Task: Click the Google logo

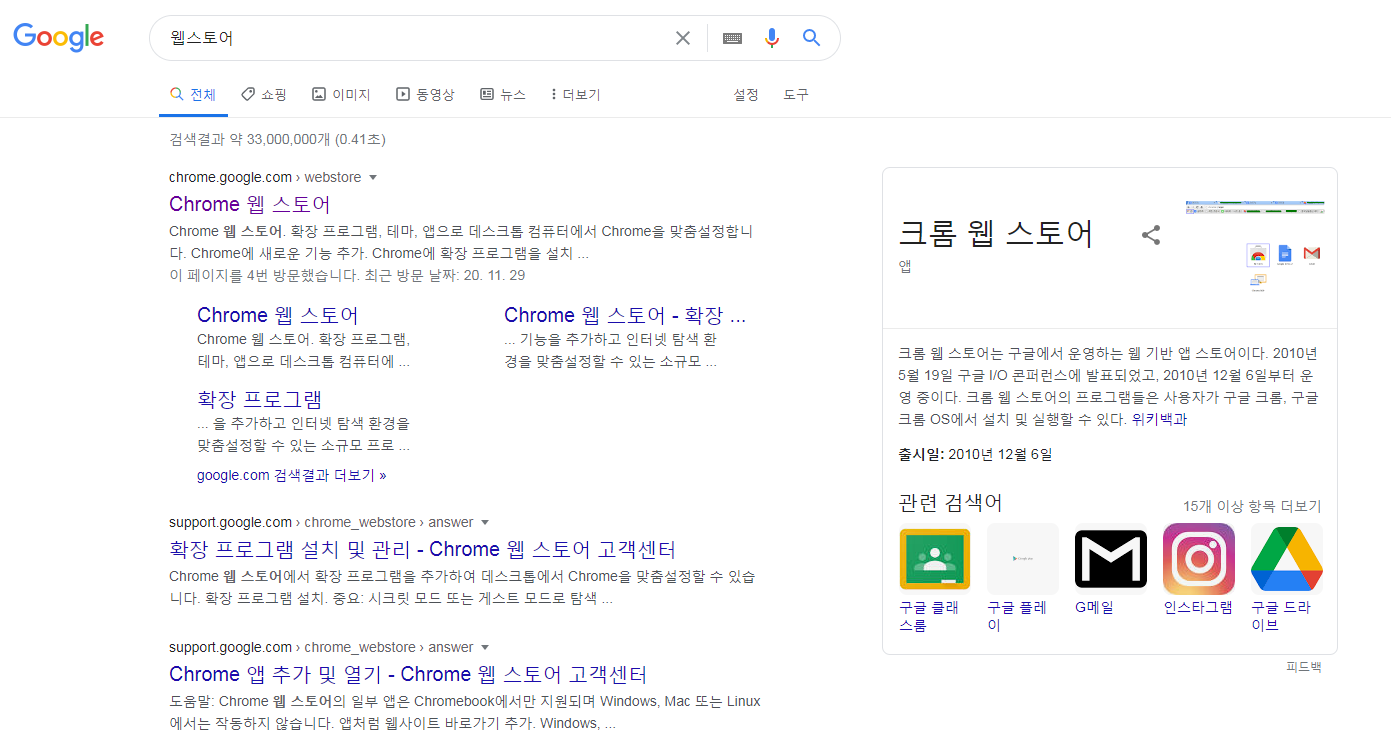Action: (58, 38)
